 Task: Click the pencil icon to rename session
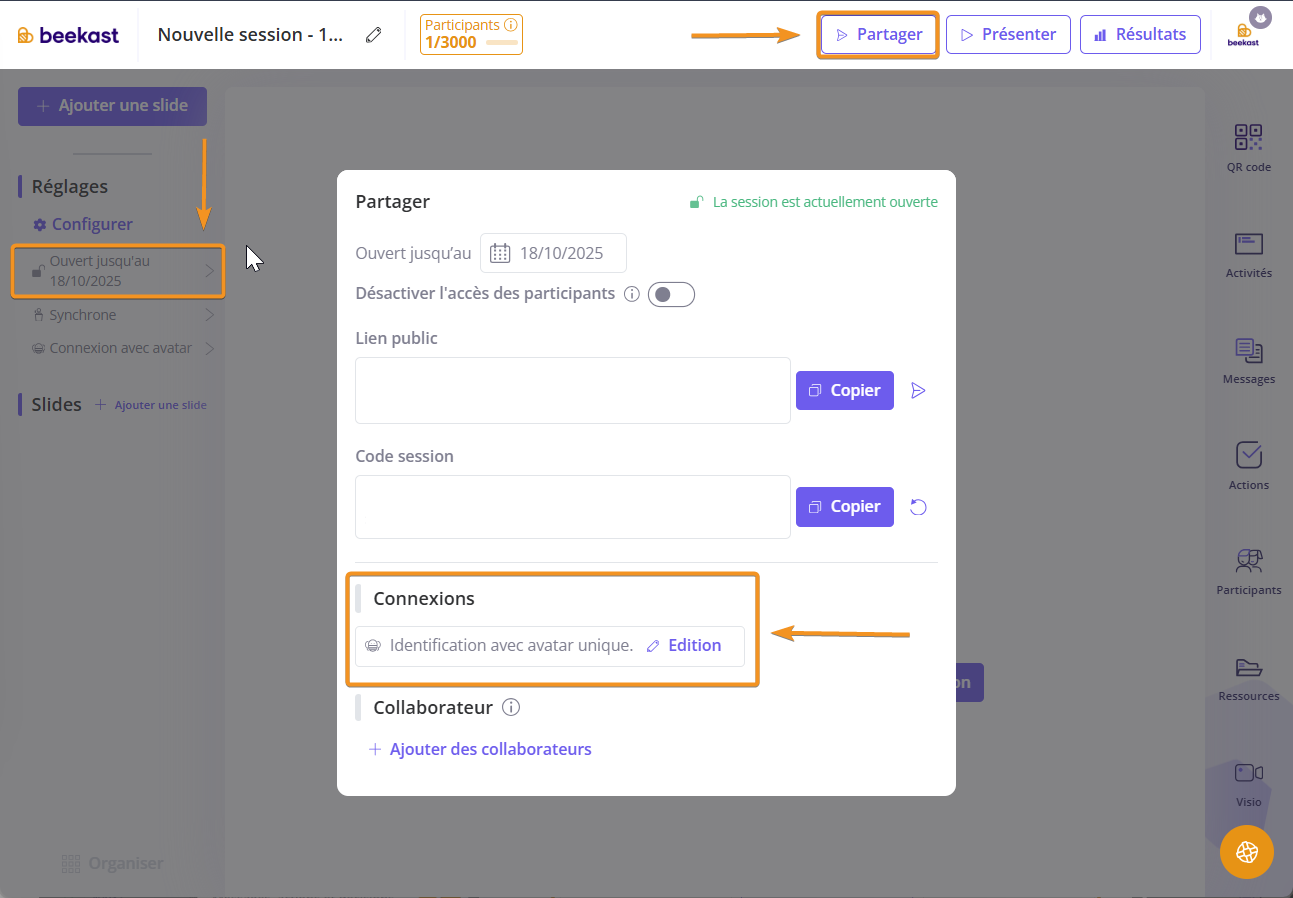coord(374,35)
